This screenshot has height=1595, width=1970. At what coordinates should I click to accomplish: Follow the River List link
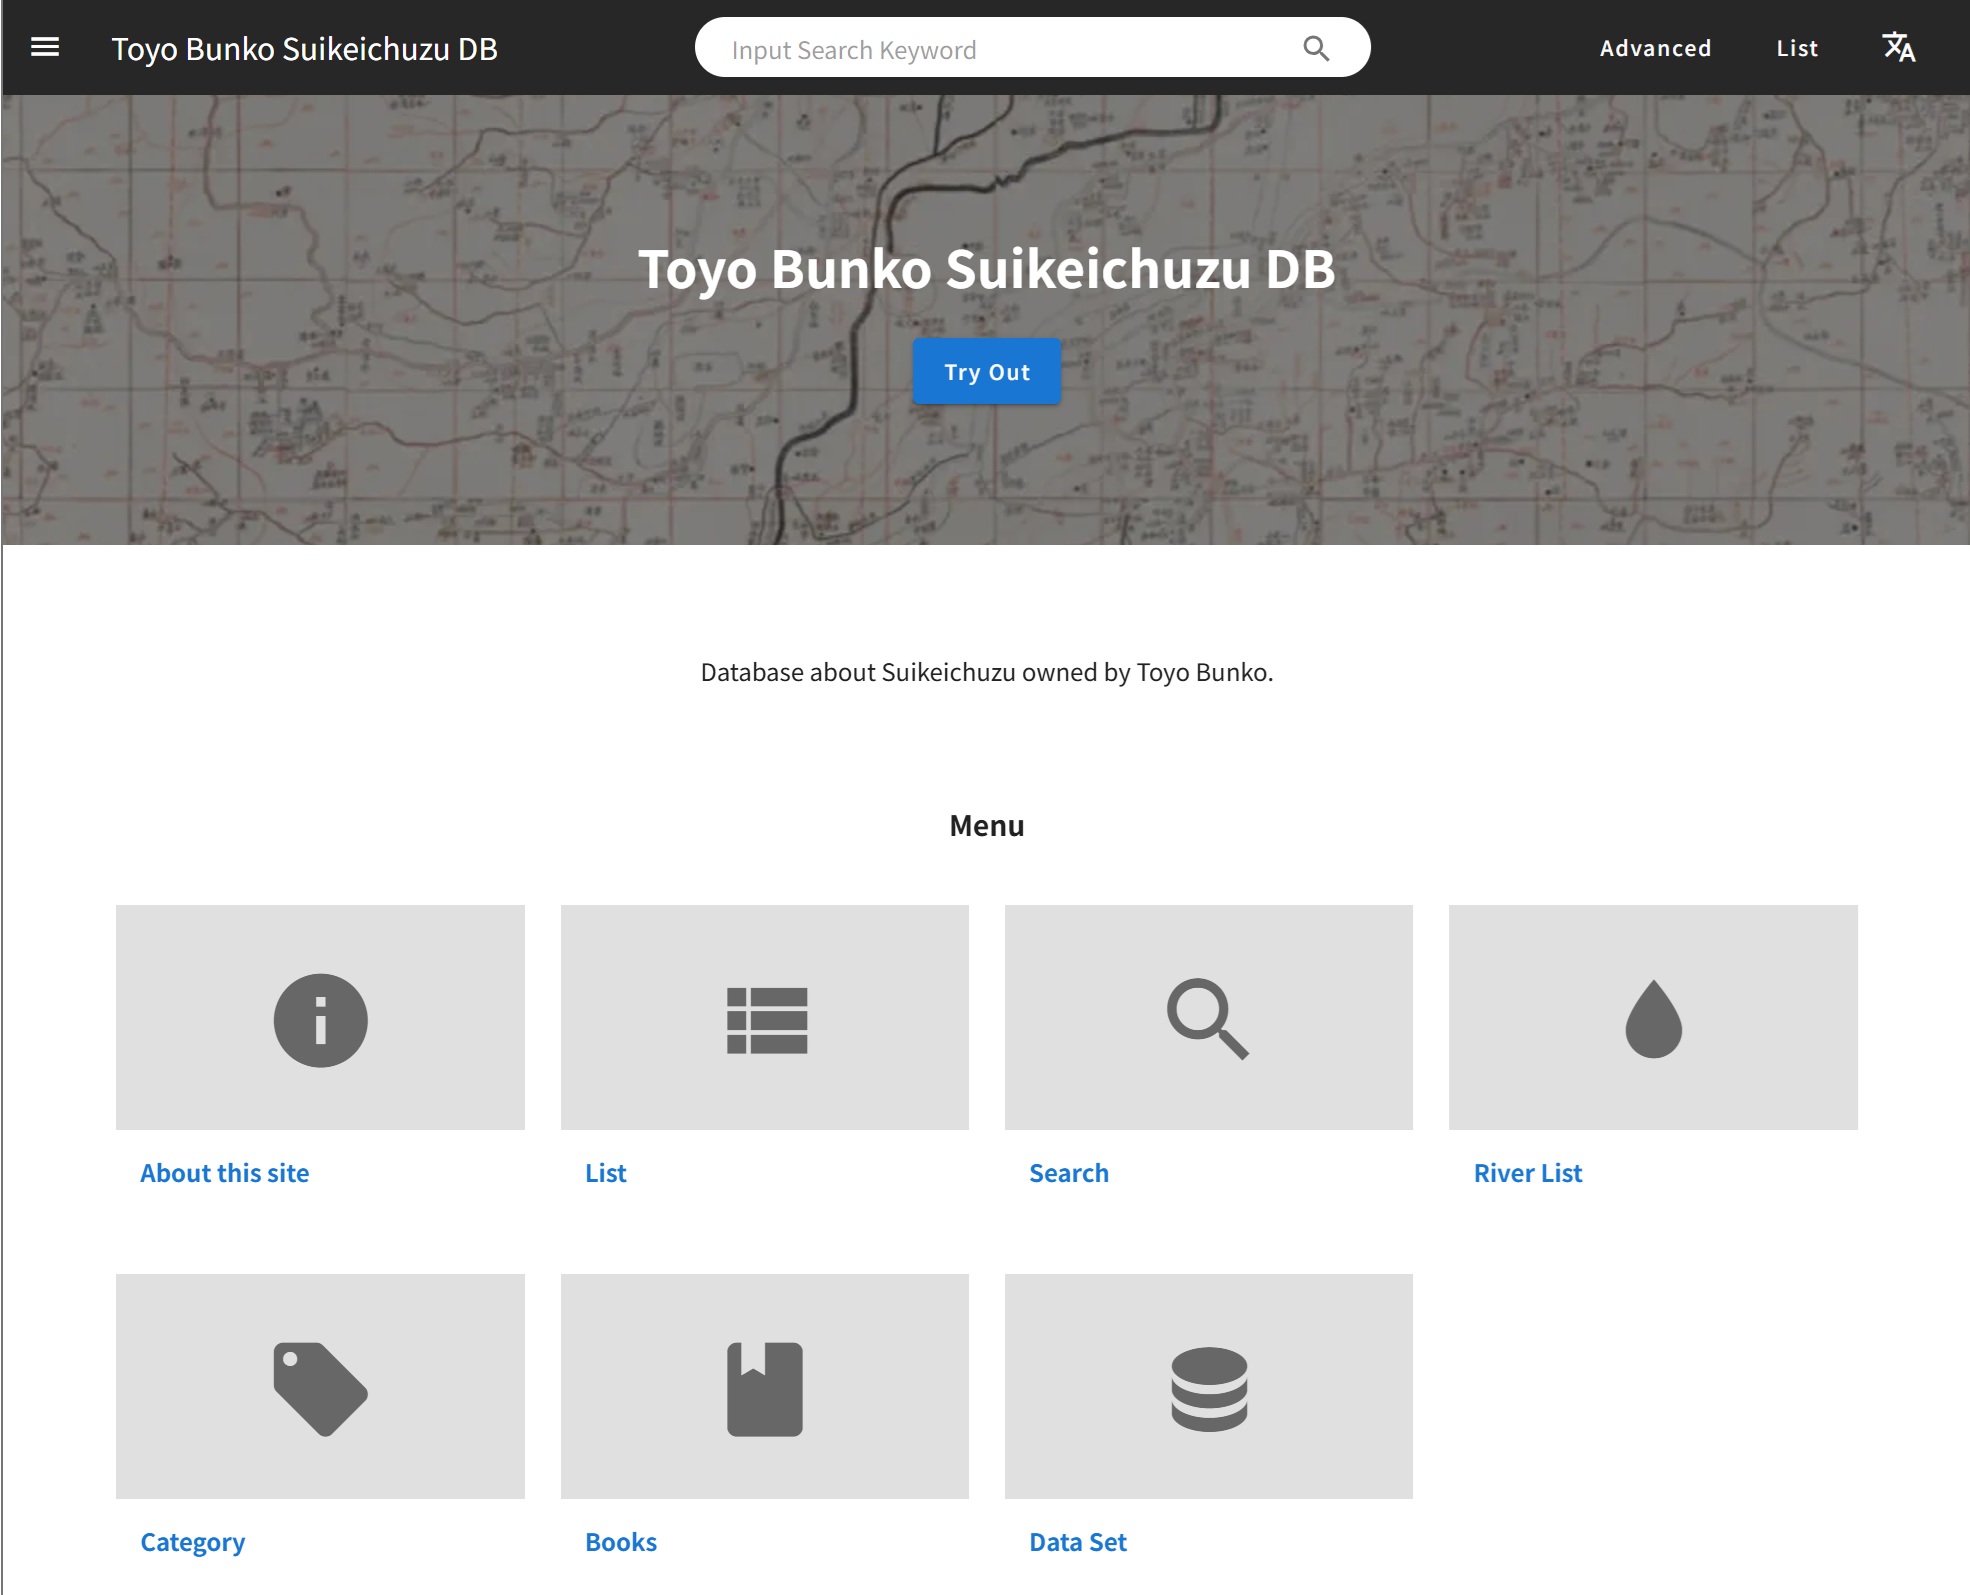coord(1526,1172)
